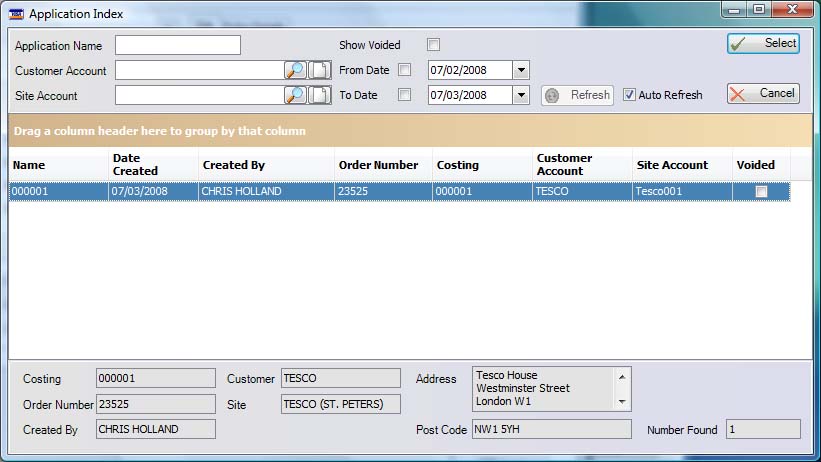Click the application icon in title bar
The height and width of the screenshot is (462, 821).
pos(15,14)
